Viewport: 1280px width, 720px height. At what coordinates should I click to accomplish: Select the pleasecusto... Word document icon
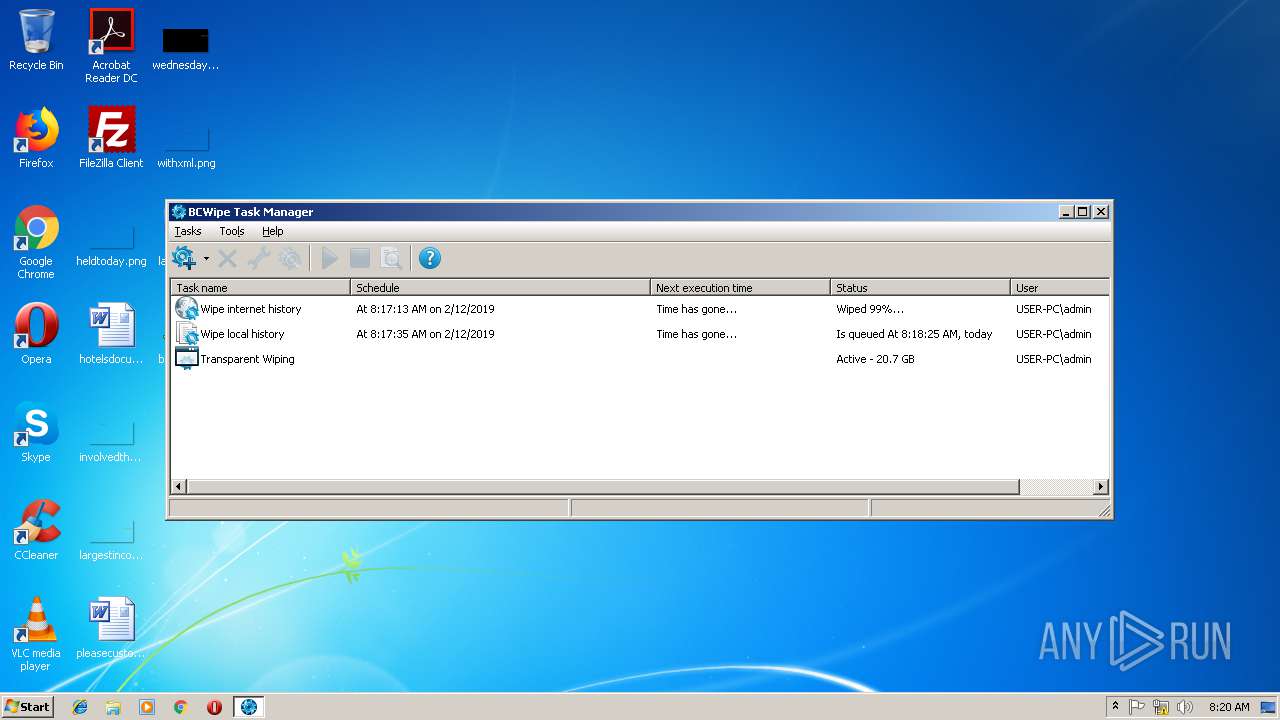111,628
